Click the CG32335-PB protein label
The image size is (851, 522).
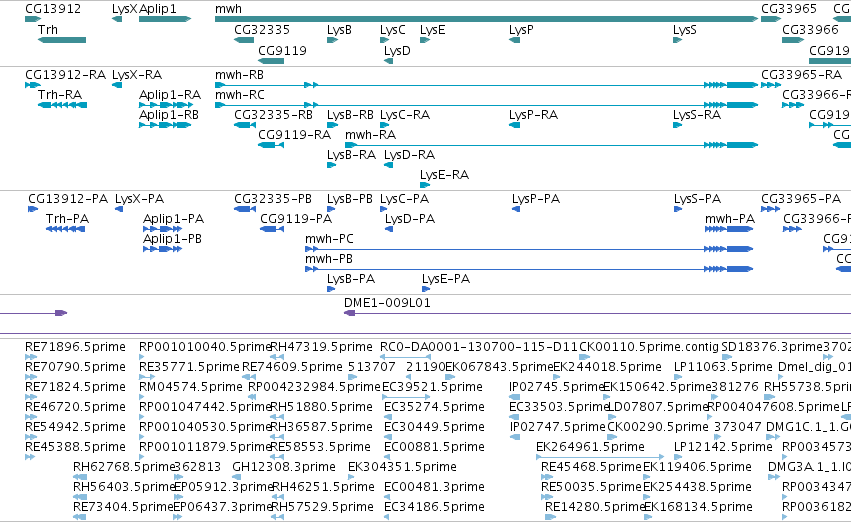tap(273, 199)
